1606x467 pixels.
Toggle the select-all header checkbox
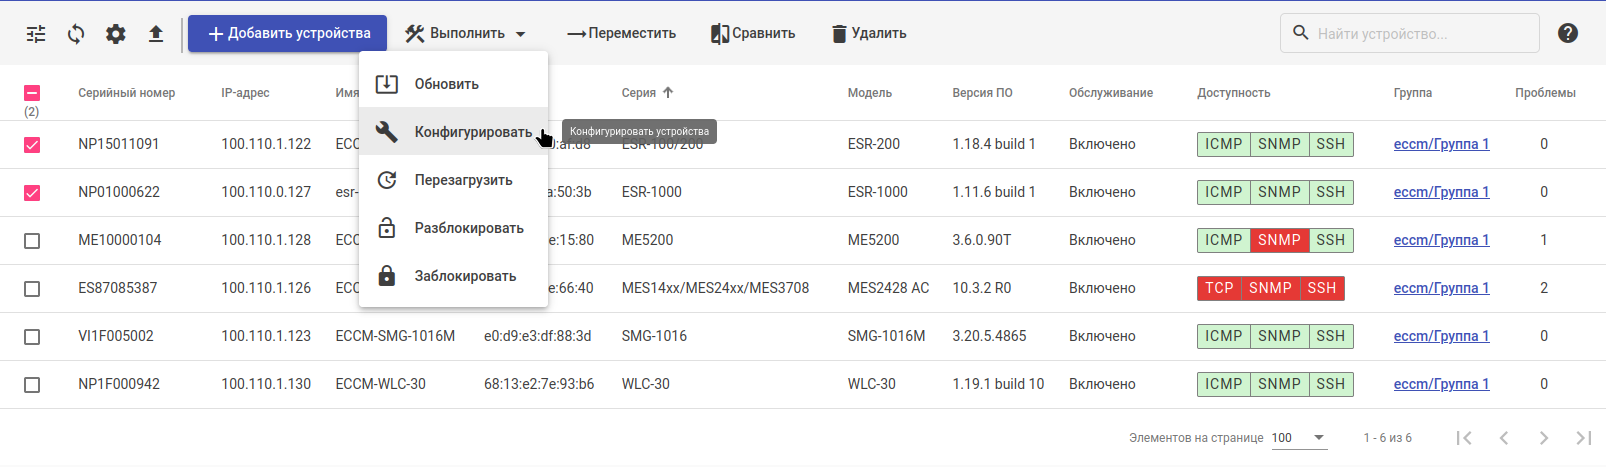[x=32, y=93]
